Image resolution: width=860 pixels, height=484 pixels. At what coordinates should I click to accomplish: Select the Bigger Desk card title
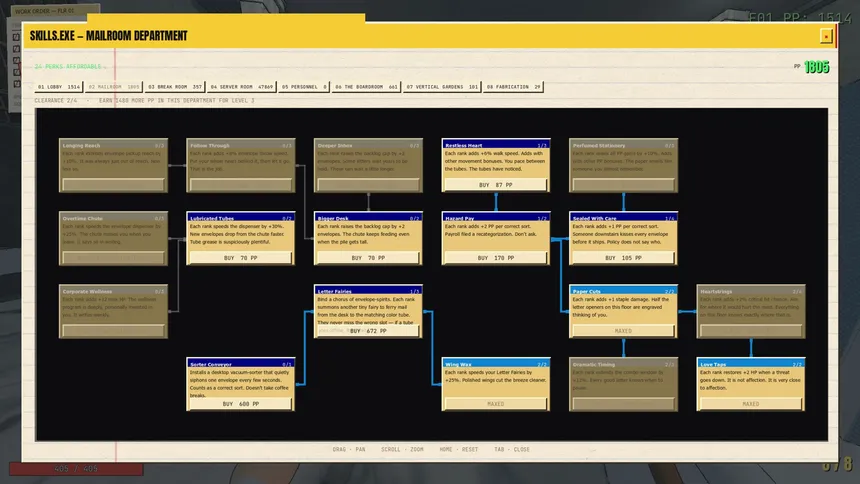[x=333, y=218]
